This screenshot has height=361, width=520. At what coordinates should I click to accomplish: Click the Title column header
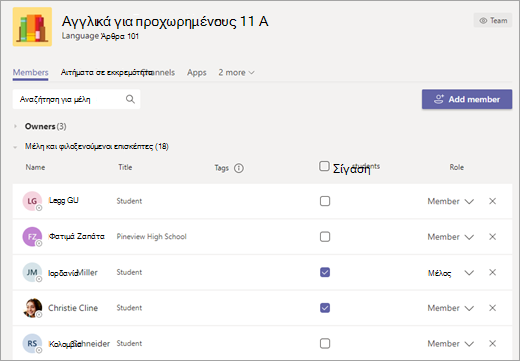point(125,167)
